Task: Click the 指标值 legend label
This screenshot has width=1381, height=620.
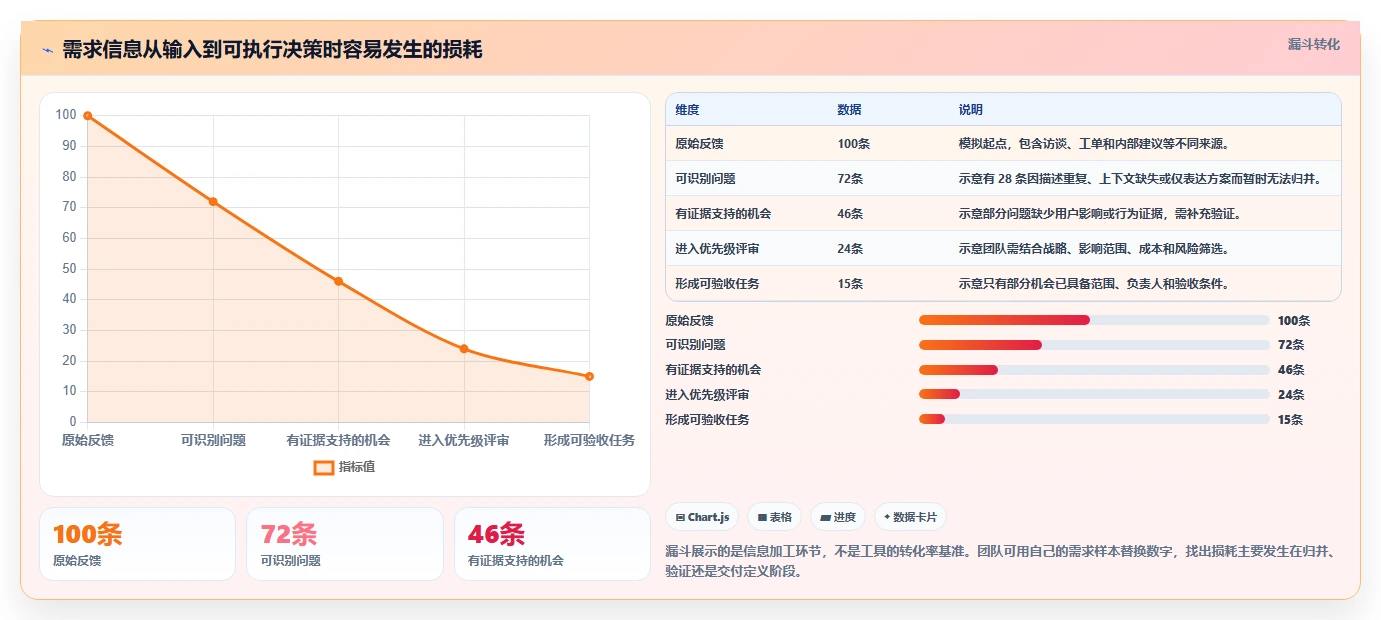Action: pyautogui.click(x=357, y=467)
